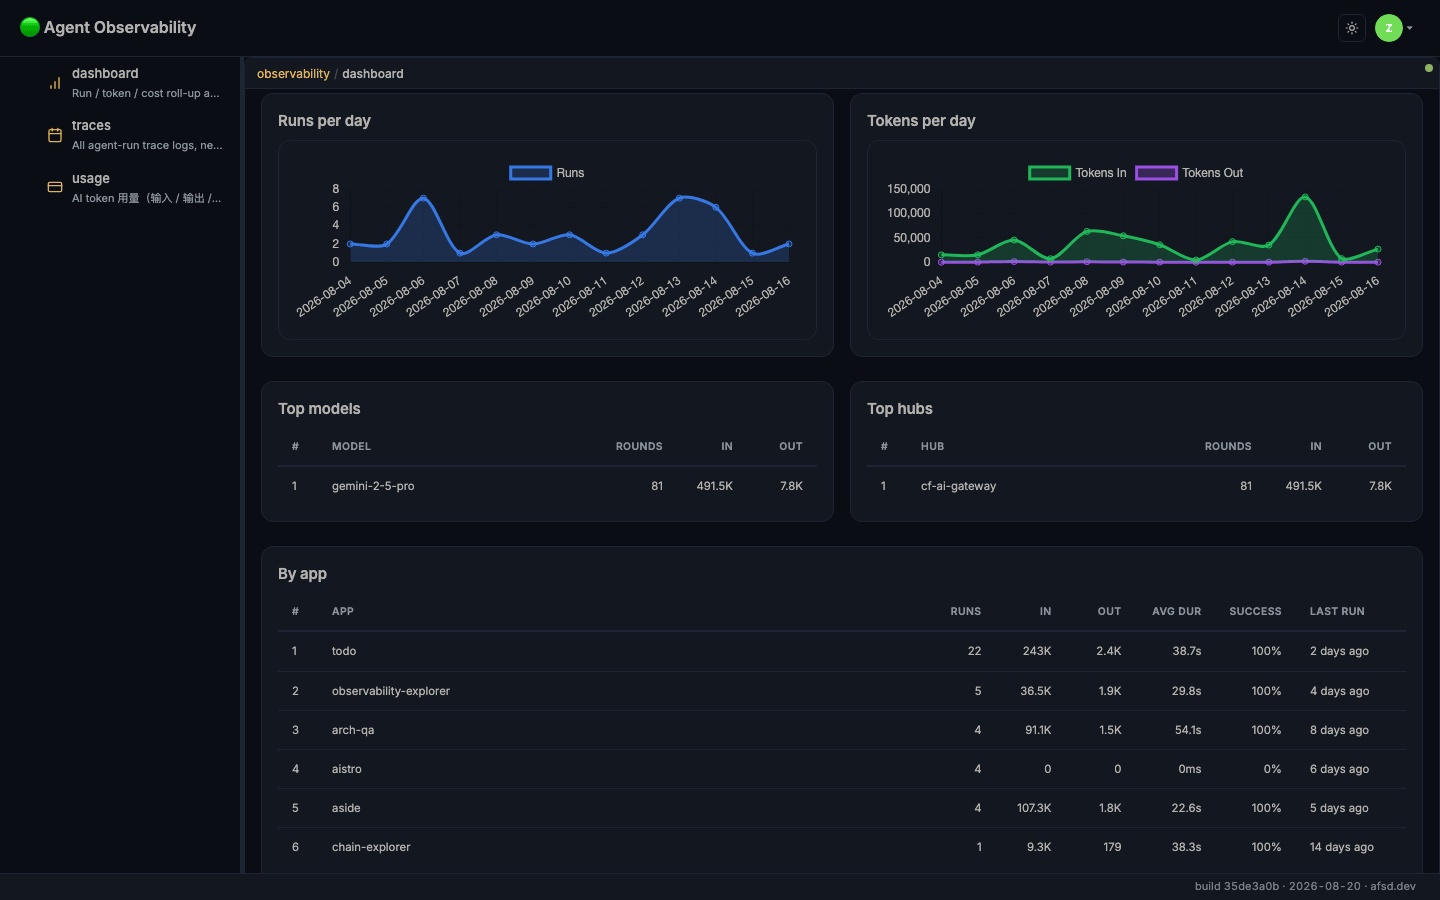Screen dimensions: 1440x900
Task: Click the arch-qa app row name
Action: (353, 730)
